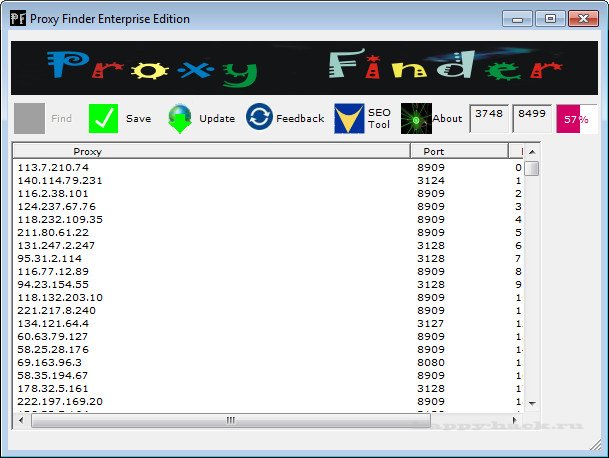Select proxy 113.7.210.74

coord(53,167)
